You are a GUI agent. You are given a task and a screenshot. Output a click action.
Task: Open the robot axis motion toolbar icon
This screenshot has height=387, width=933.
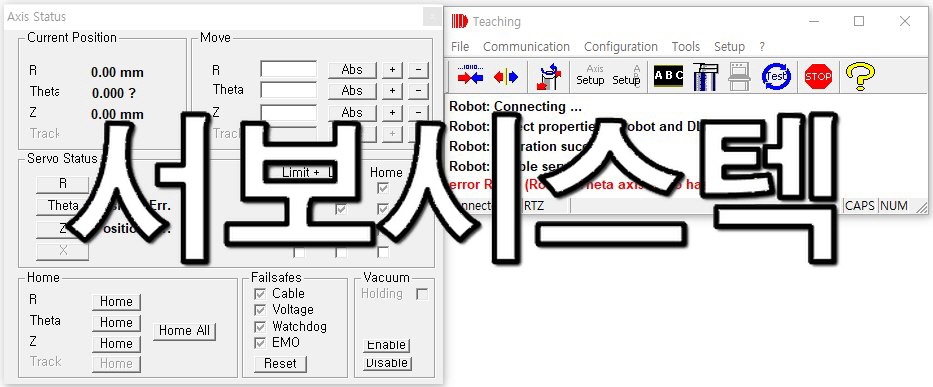point(549,76)
